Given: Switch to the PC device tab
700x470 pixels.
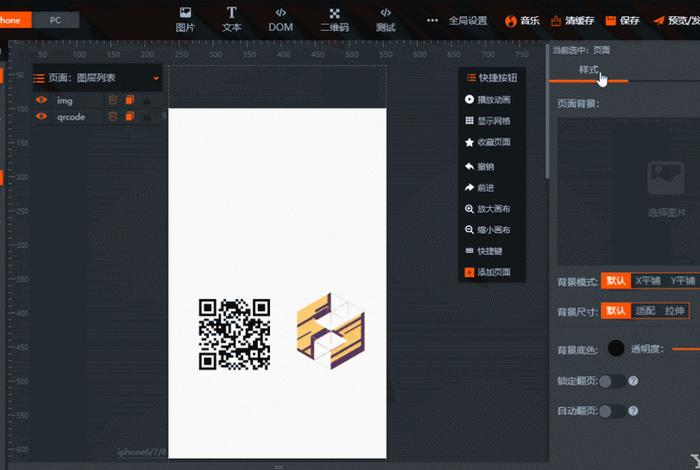Looking at the screenshot, I should pos(55,20).
